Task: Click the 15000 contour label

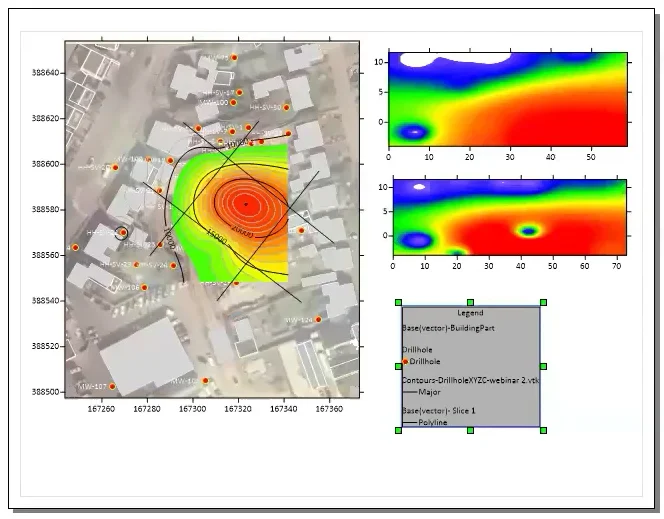Action: [217, 236]
